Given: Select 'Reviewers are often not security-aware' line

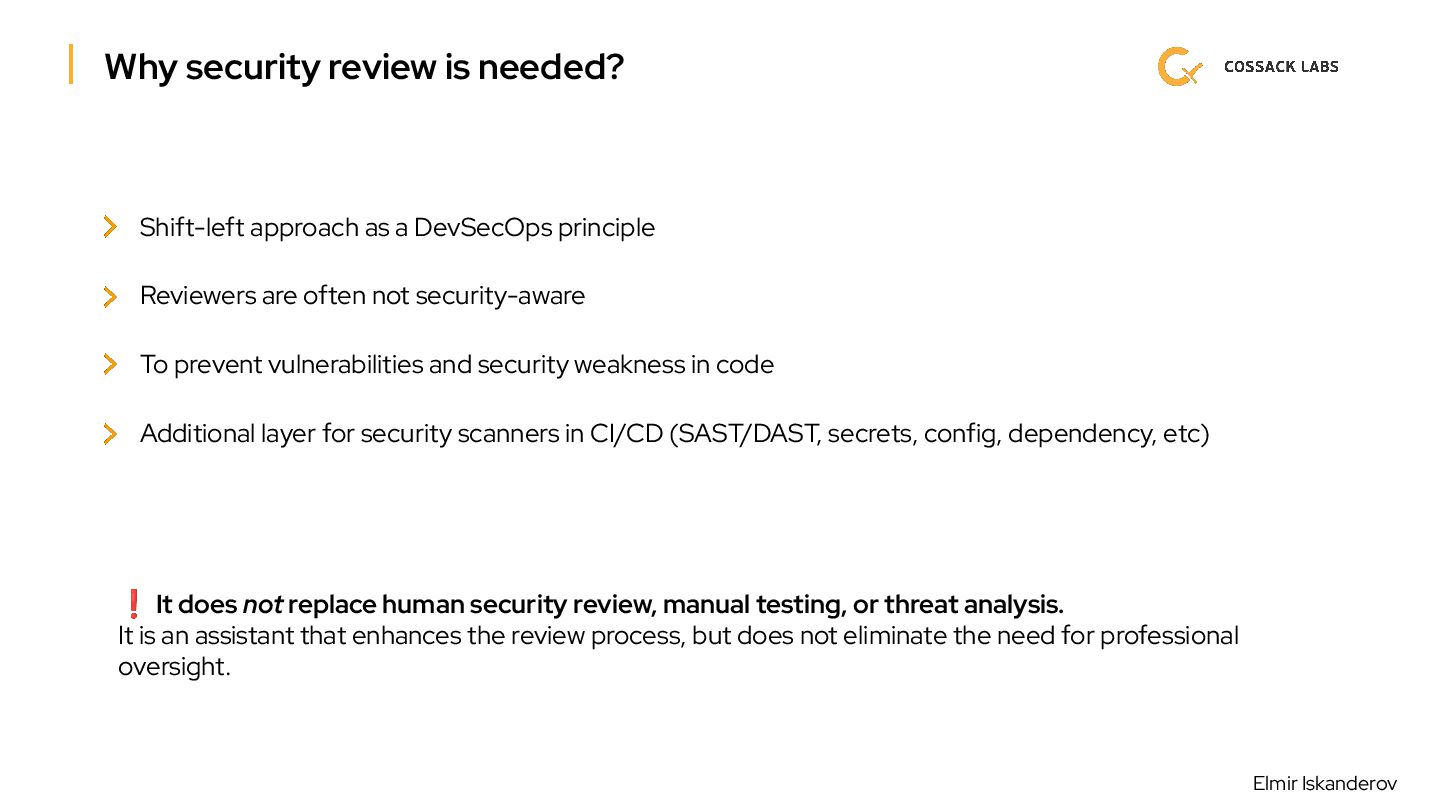Looking at the screenshot, I should (x=362, y=296).
